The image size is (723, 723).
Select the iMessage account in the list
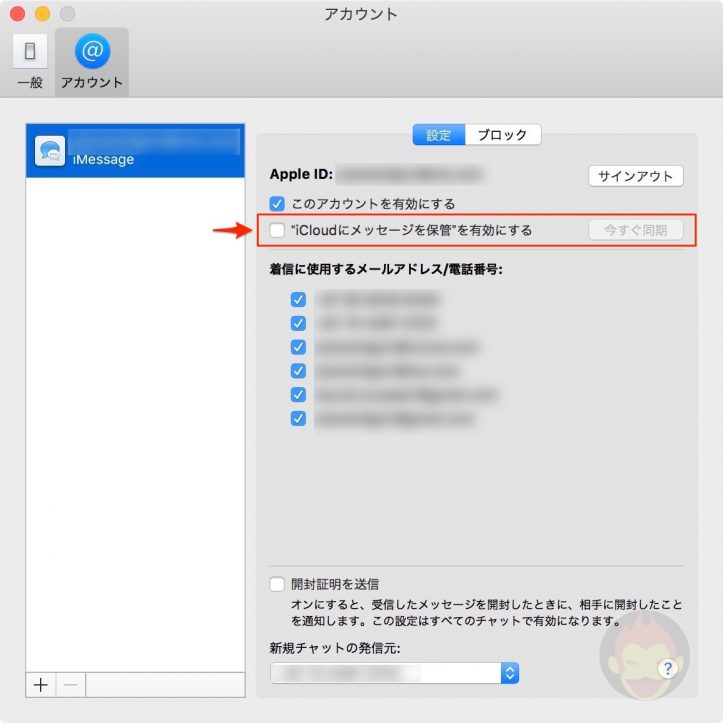(135, 151)
